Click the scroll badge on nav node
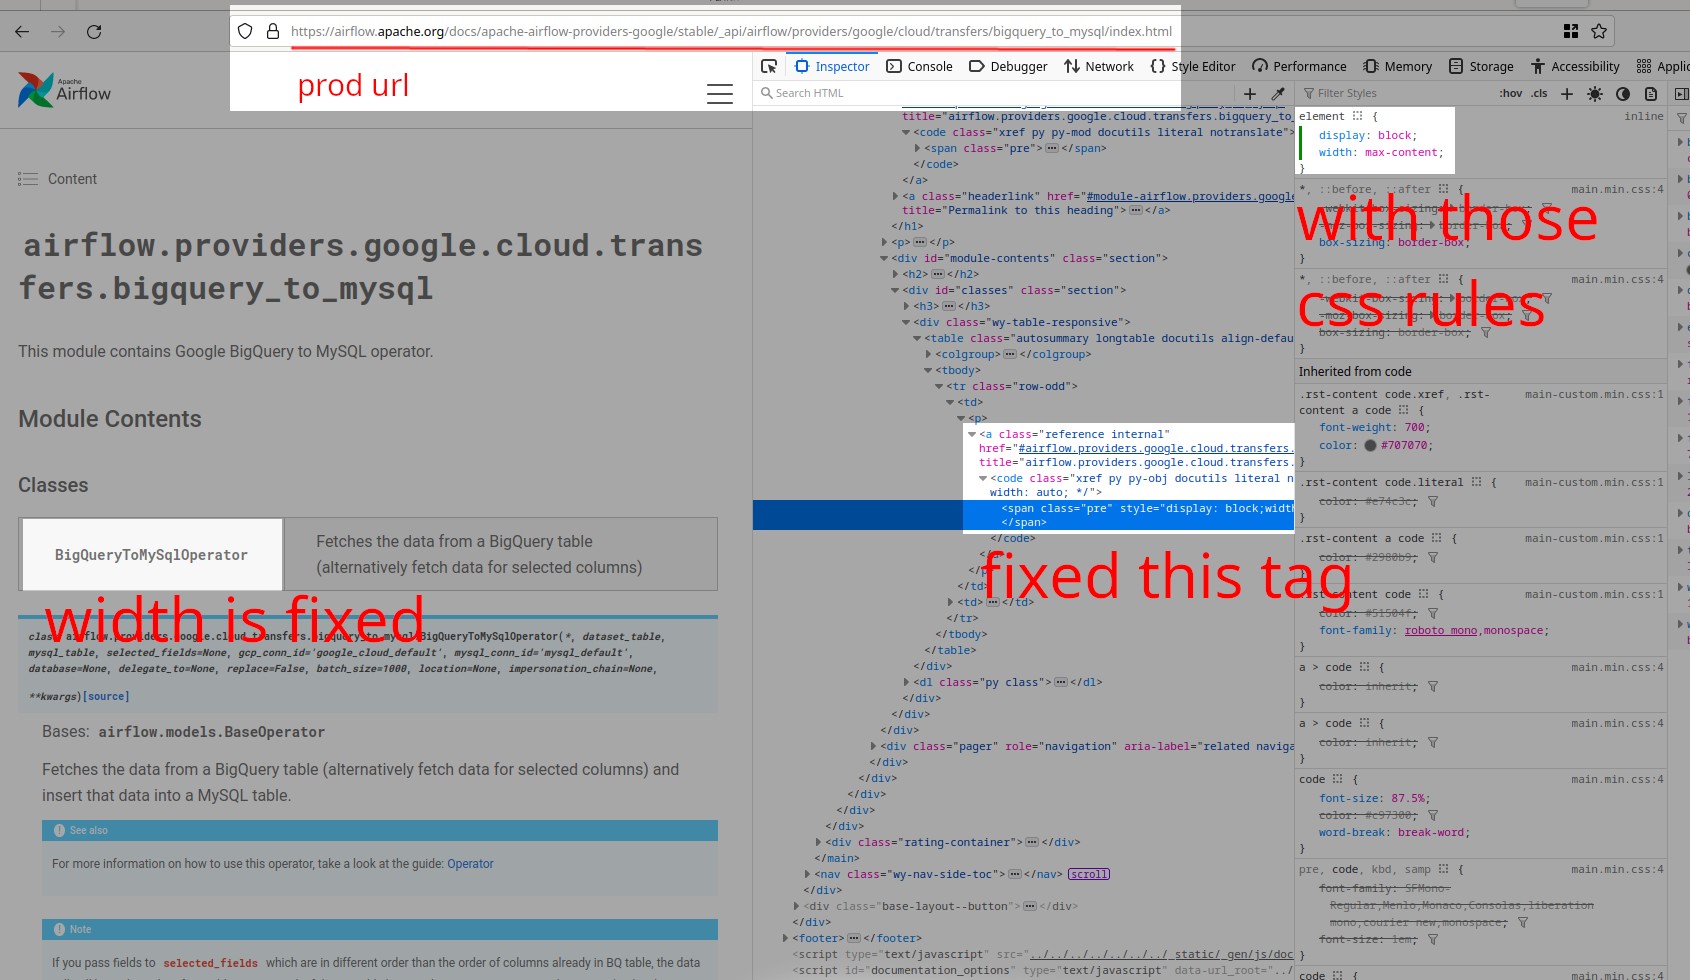 (x=1089, y=874)
